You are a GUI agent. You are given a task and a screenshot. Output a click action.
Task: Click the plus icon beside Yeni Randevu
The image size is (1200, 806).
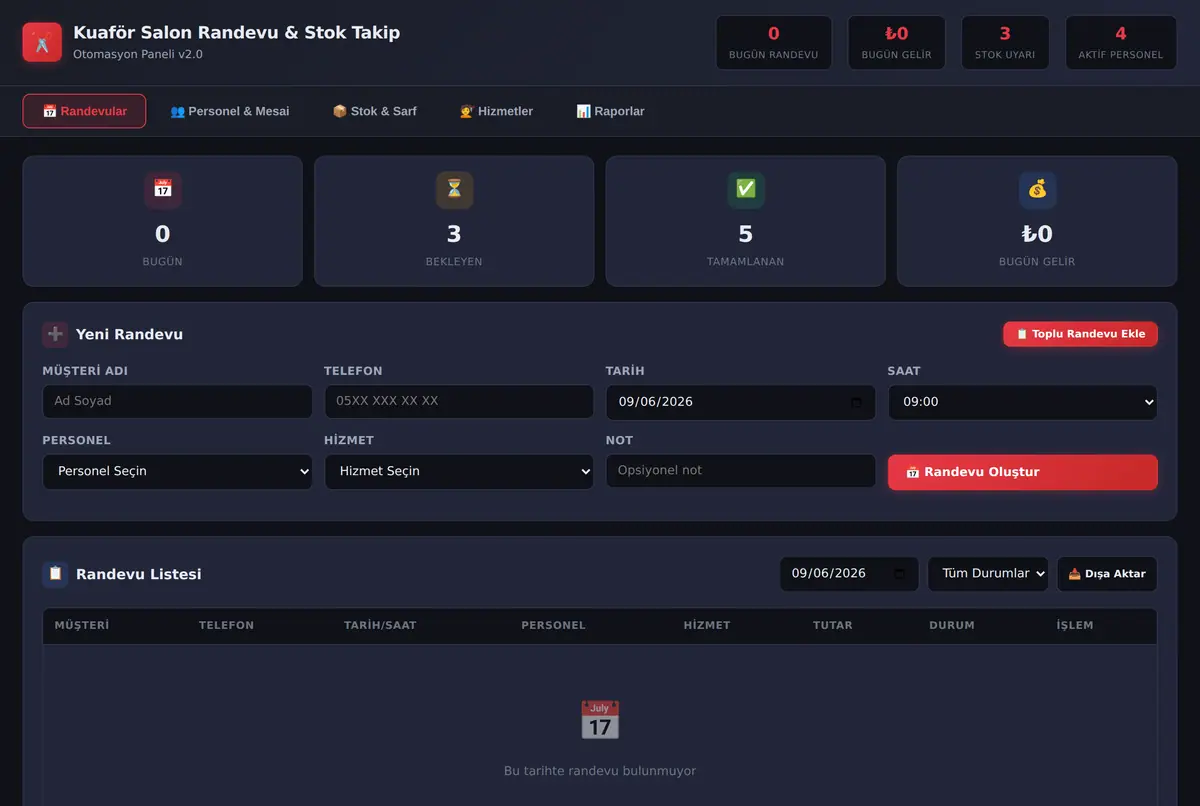[x=55, y=334]
